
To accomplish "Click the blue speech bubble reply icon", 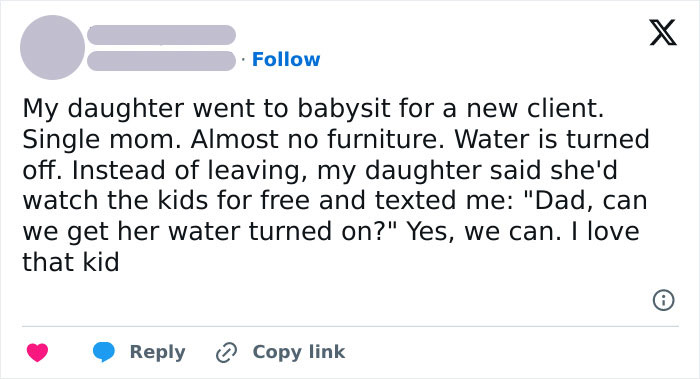I will click(104, 352).
